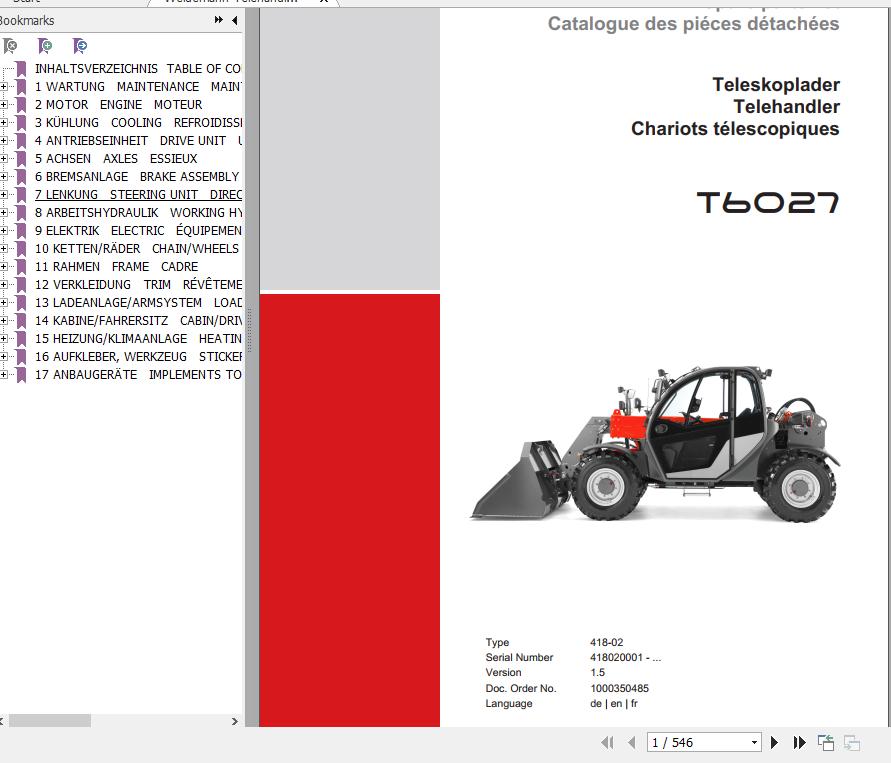Click the T6027 model heading
This screenshot has width=891, height=763.
pos(768,202)
